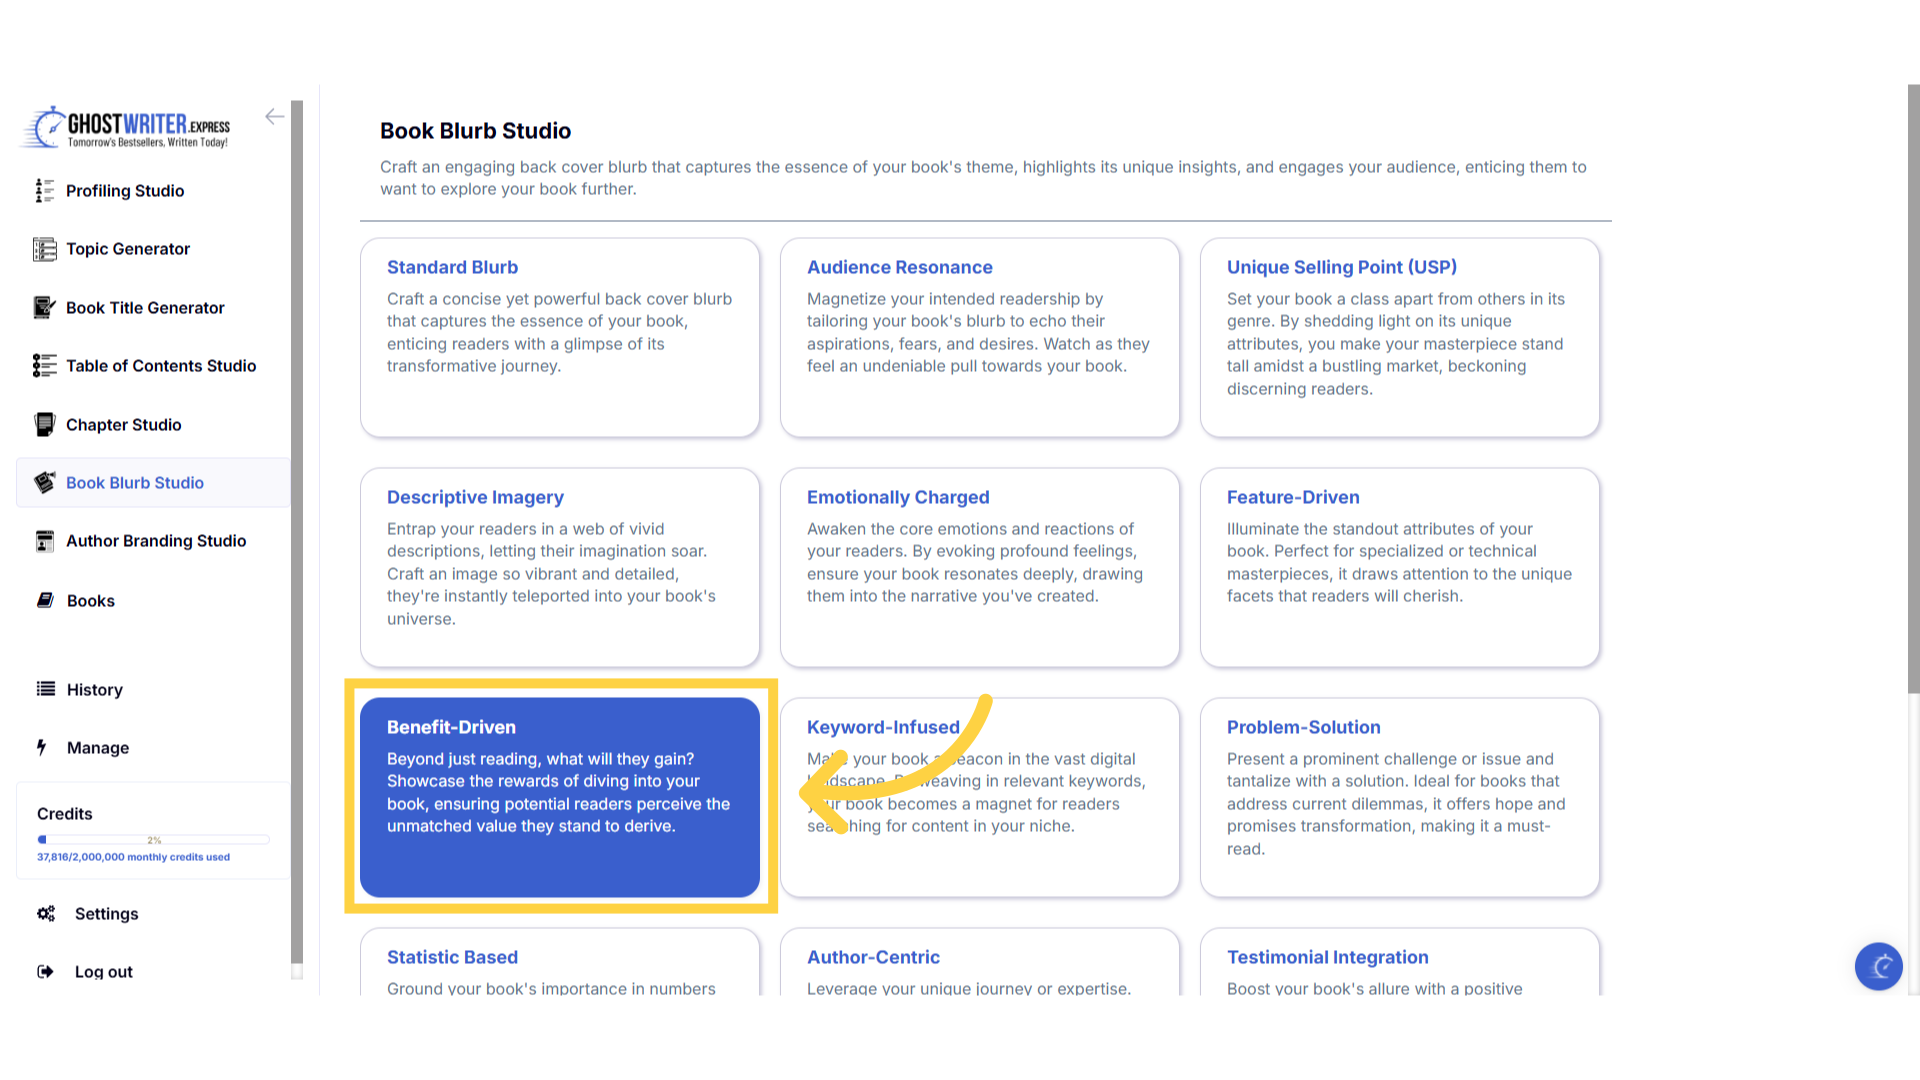Click the Book Title Generator icon
This screenshot has width=1920, height=1080.
[x=44, y=308]
